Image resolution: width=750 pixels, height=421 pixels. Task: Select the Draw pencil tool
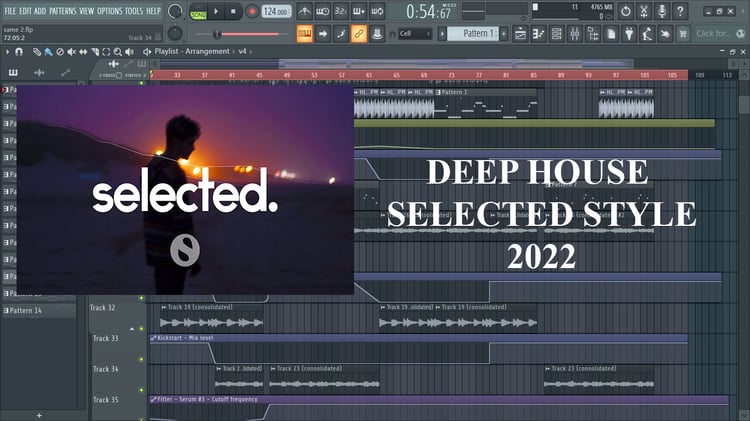click(37, 52)
